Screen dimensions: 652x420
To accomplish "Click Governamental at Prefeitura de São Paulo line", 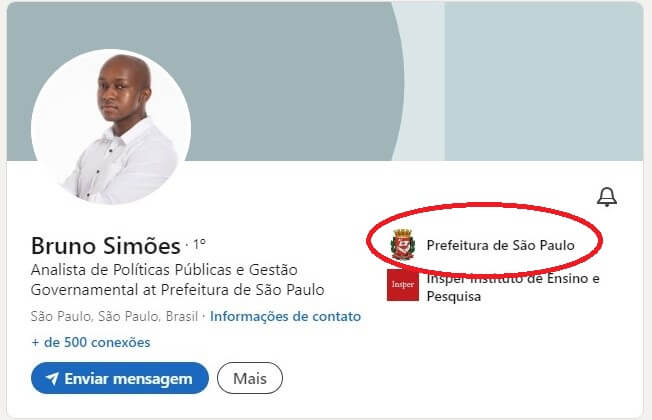I will [178, 289].
